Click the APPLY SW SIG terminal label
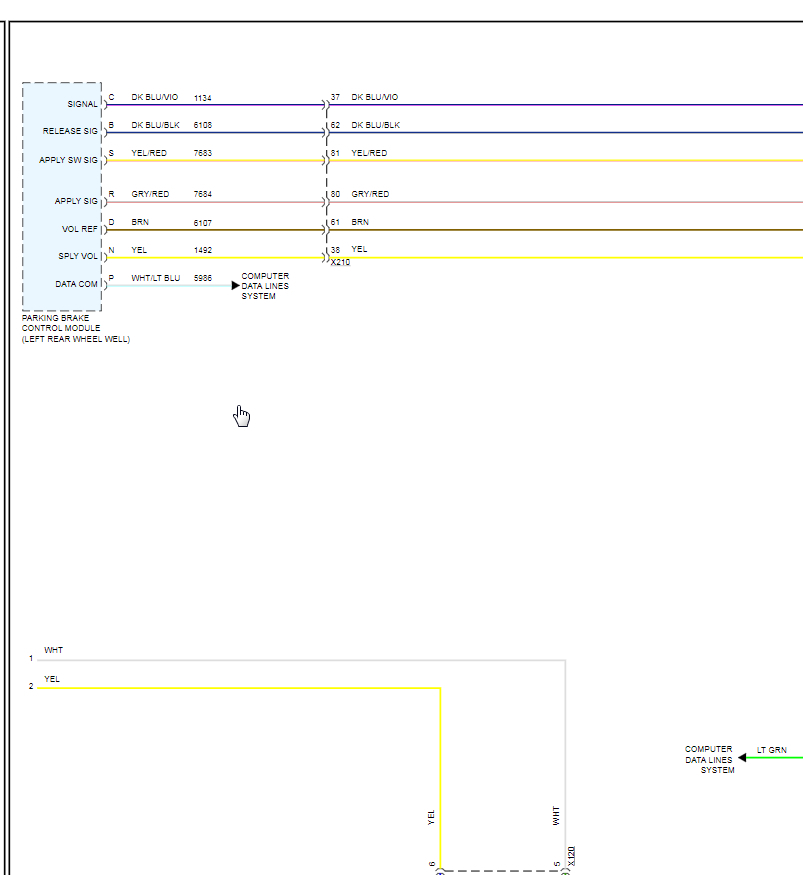 68,160
